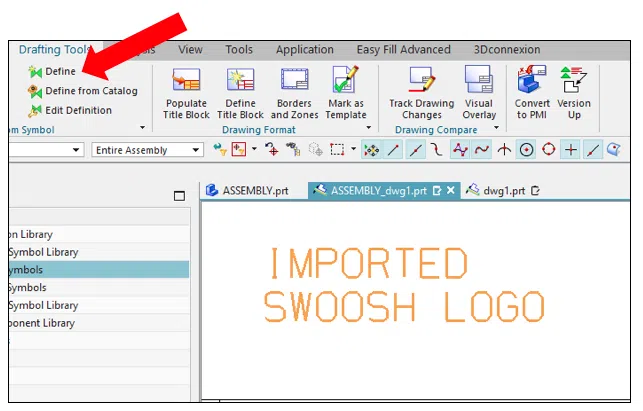Screen dimensions: 643x411
Task: Expand the Drawing Format group arrow
Action: tap(369, 128)
